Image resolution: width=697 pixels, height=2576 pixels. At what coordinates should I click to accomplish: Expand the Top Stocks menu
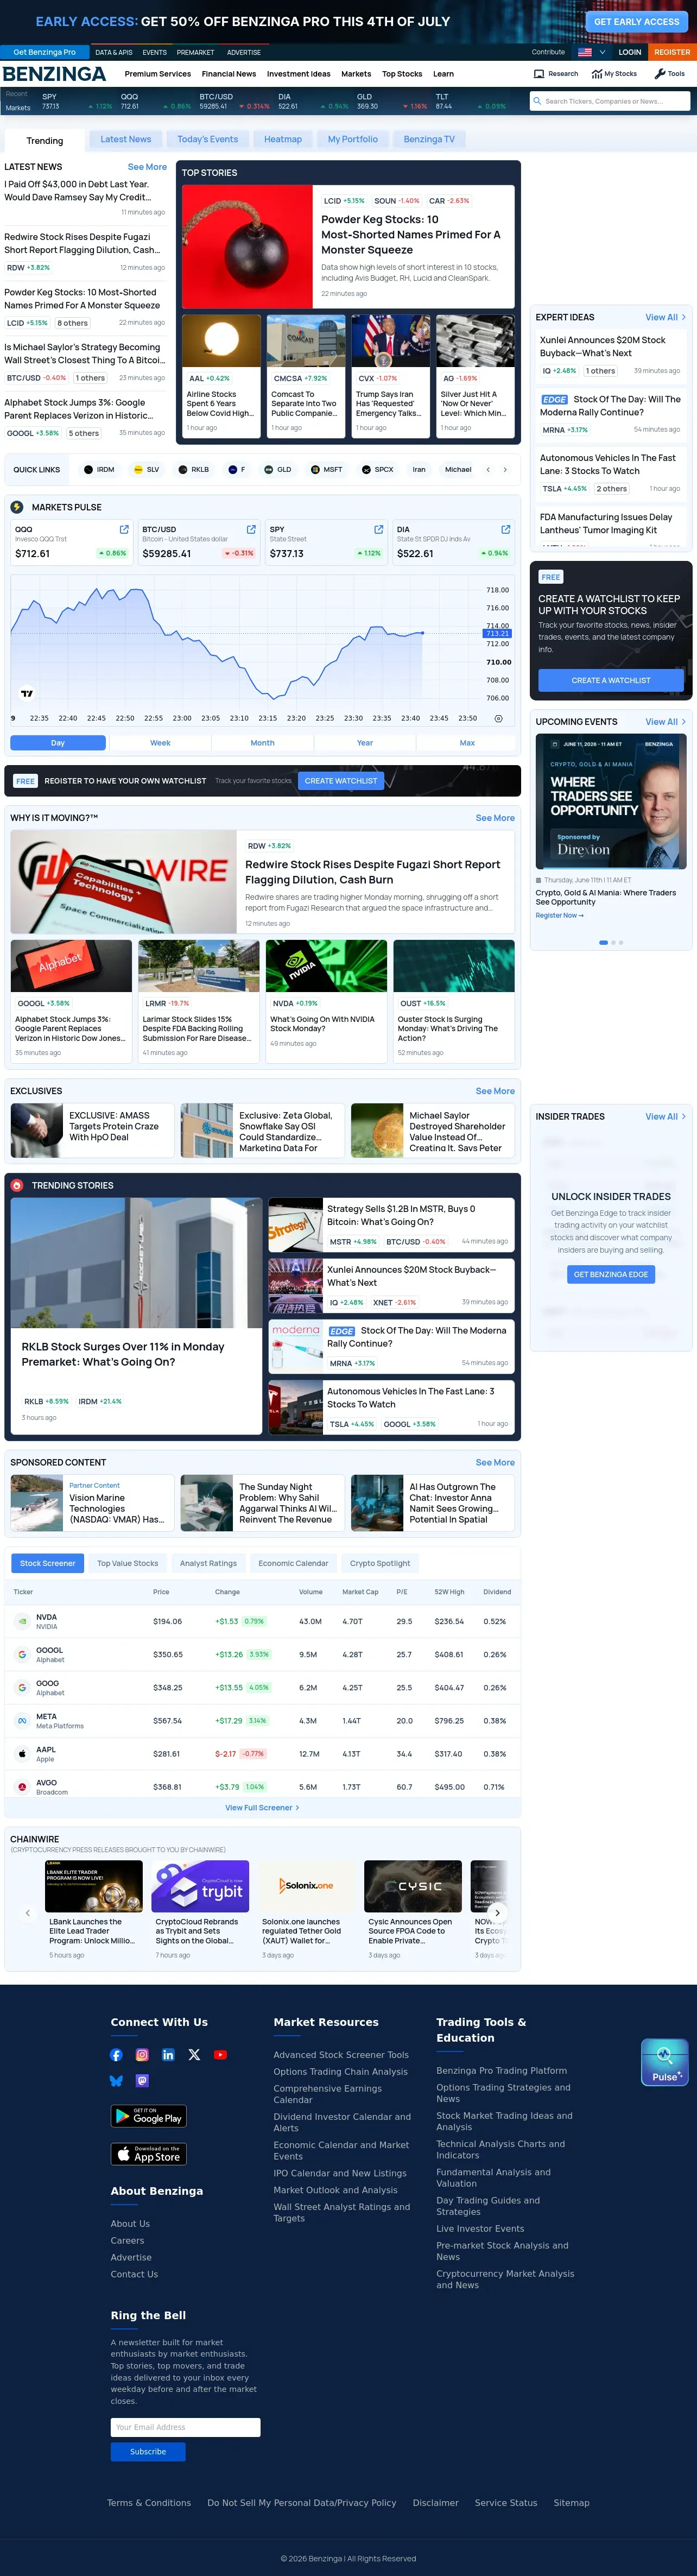(402, 74)
